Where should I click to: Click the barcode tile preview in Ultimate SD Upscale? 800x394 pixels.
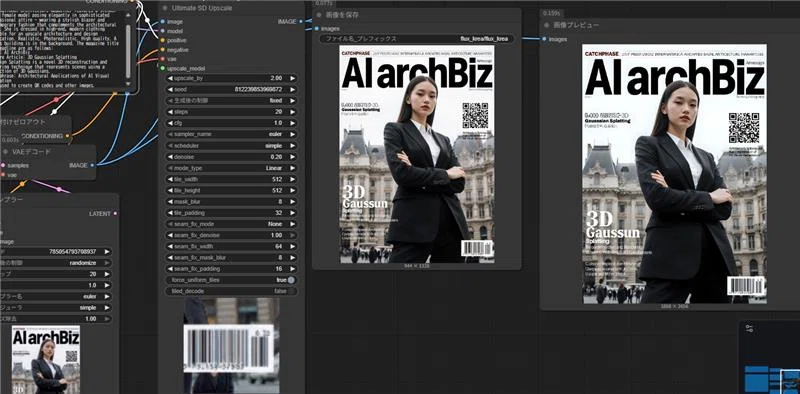point(232,346)
